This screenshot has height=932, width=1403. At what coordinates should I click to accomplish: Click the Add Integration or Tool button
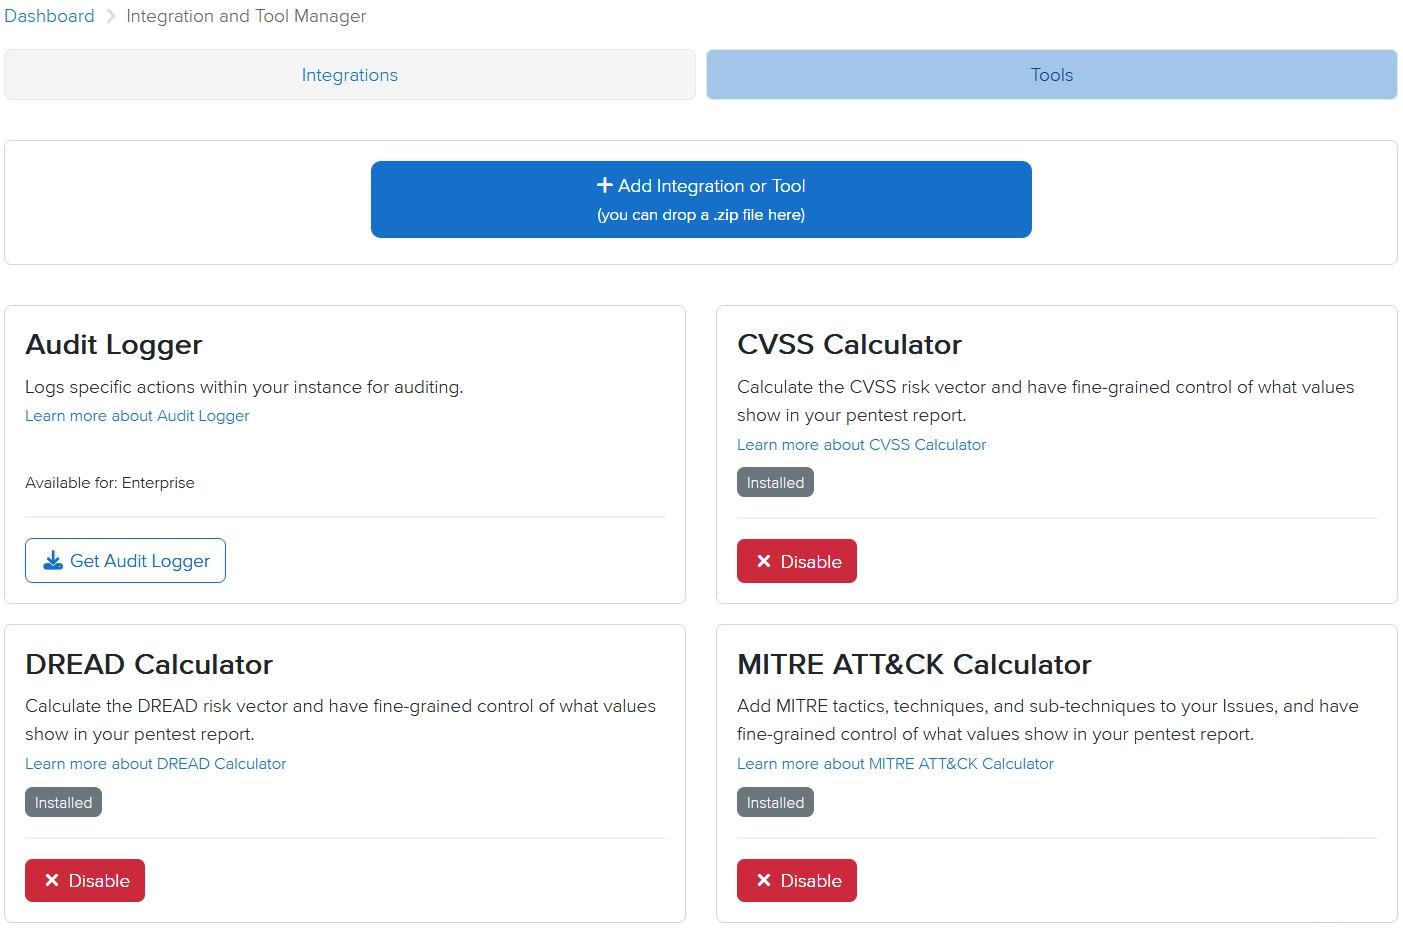tap(701, 199)
